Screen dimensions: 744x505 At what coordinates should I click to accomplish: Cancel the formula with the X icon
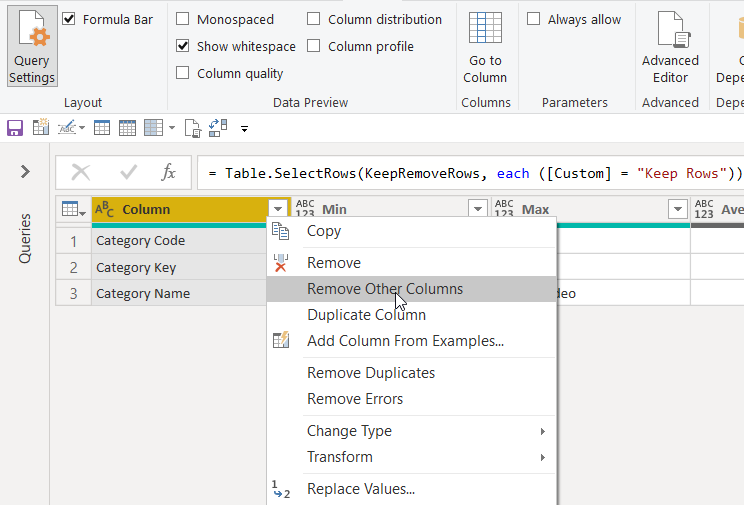tap(81, 172)
